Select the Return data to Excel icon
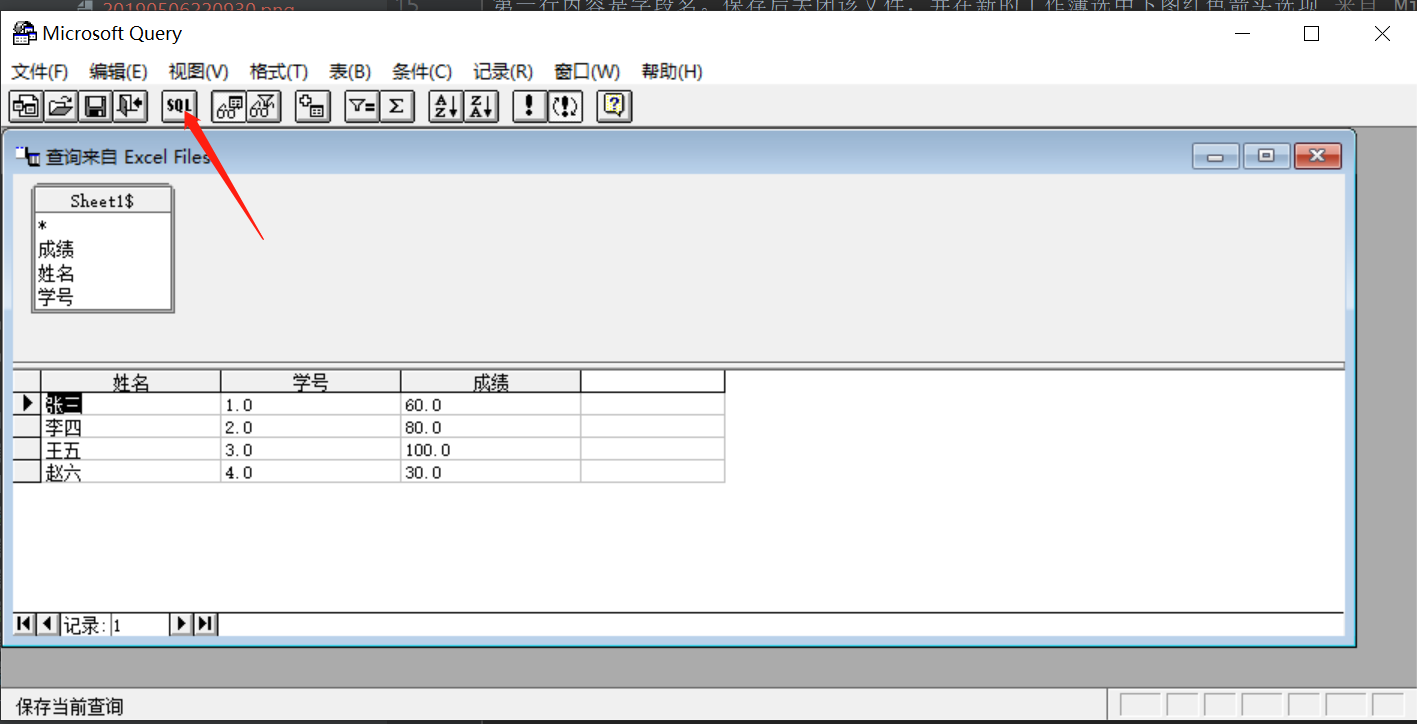The width and height of the screenshot is (1417, 724). tap(128, 106)
